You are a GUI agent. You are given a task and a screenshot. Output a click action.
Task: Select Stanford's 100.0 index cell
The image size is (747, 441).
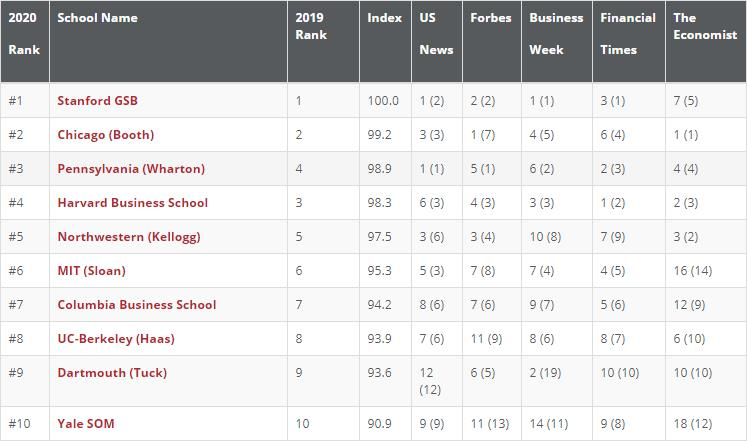[x=385, y=100]
